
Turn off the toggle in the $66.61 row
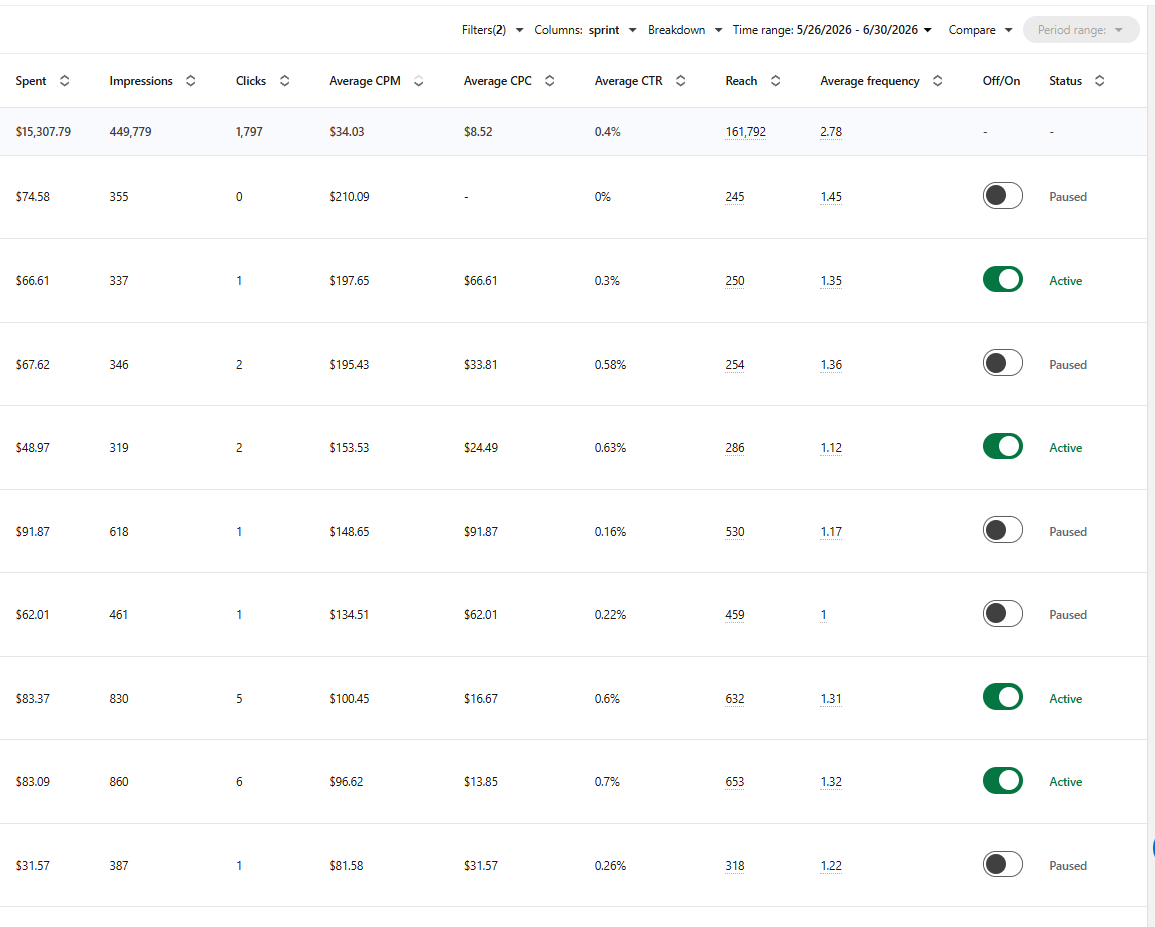point(1003,280)
